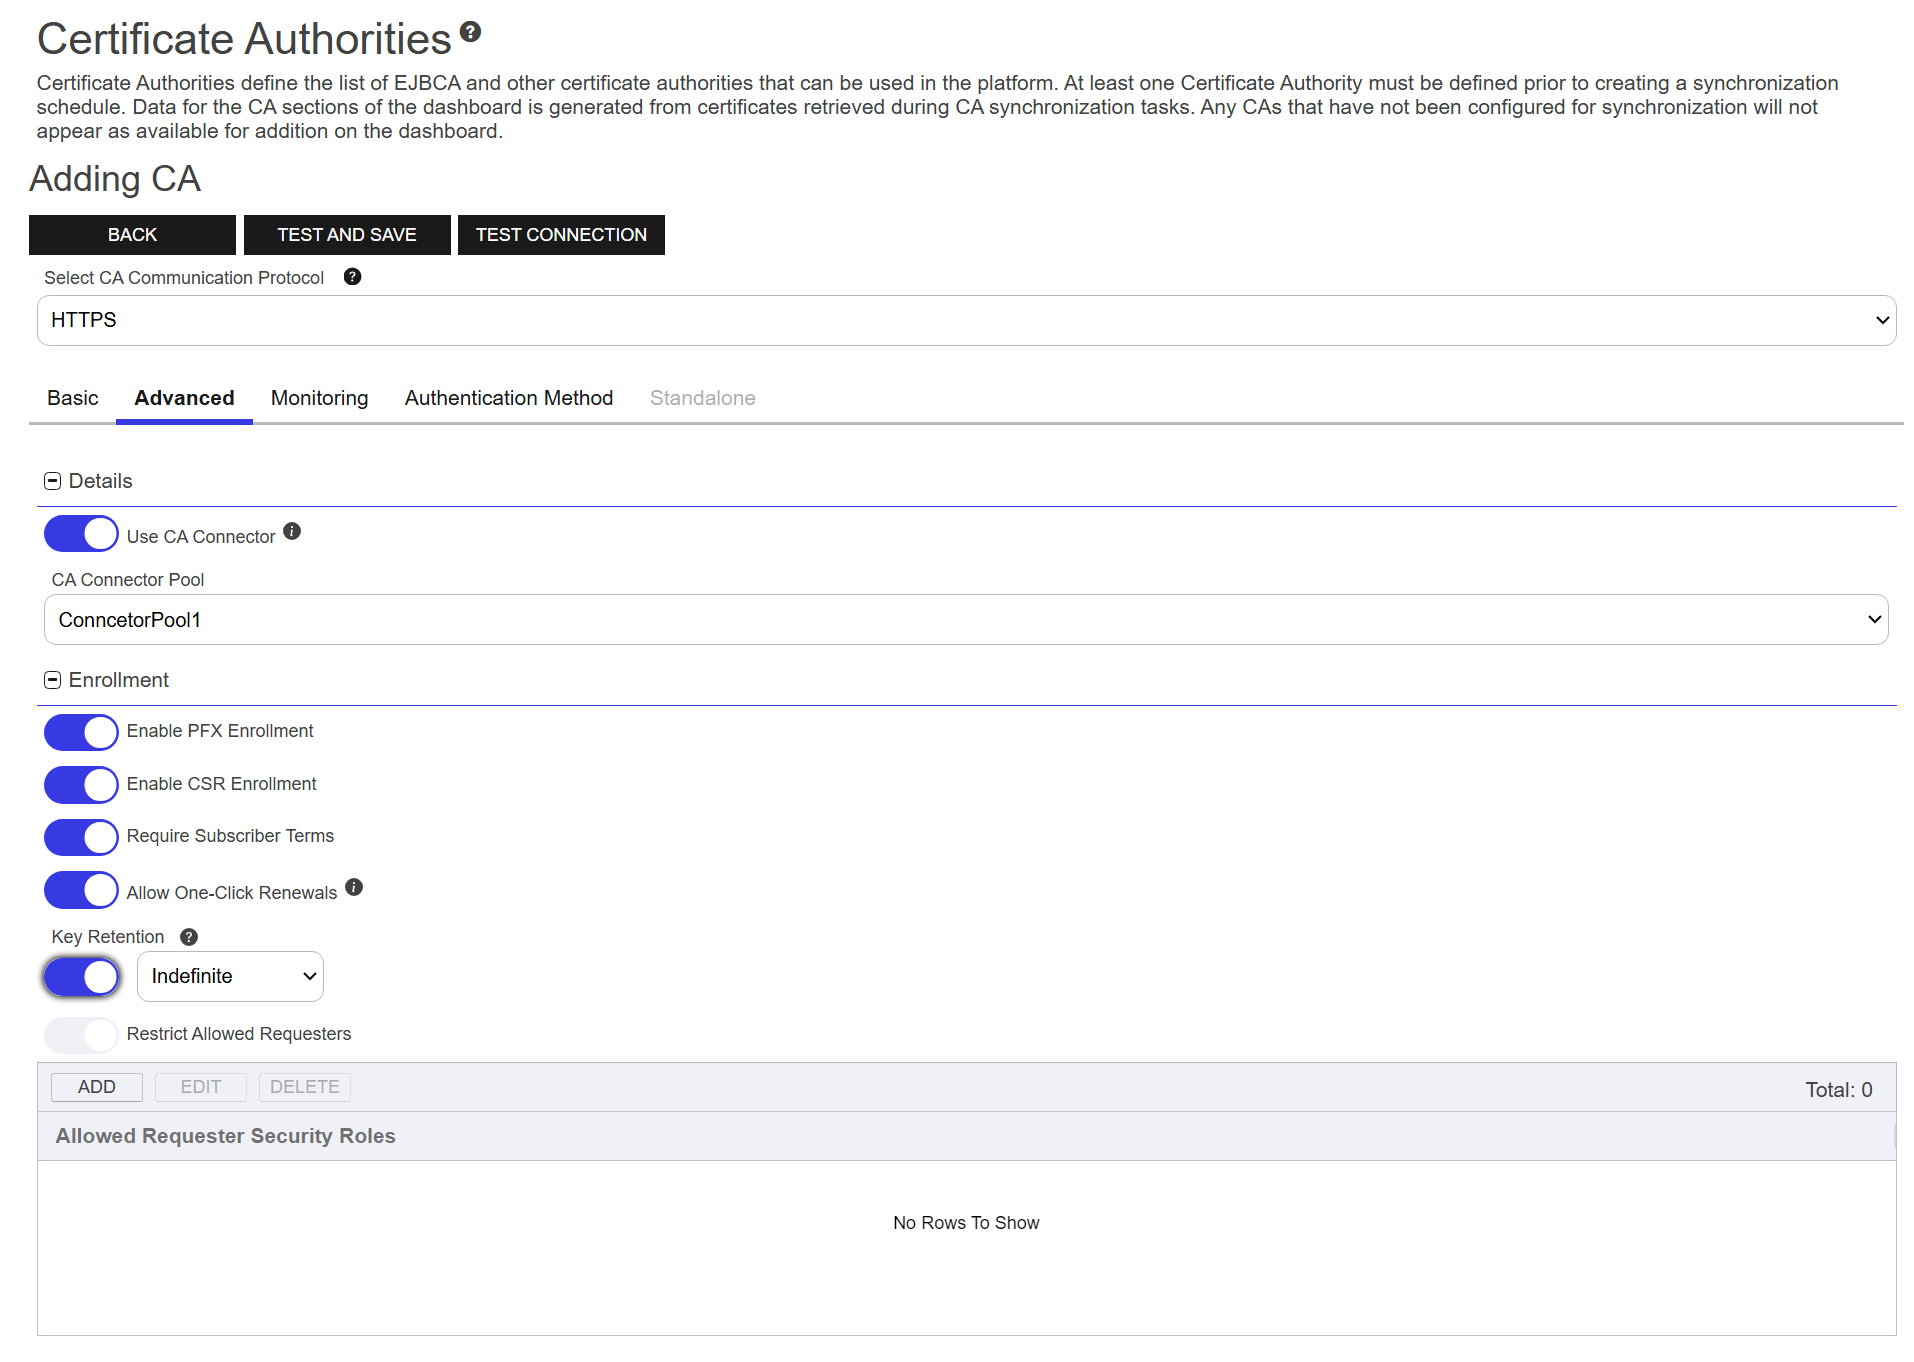The image size is (1914, 1362).
Task: Collapse the Enrollment section minus icon
Action: (53, 680)
